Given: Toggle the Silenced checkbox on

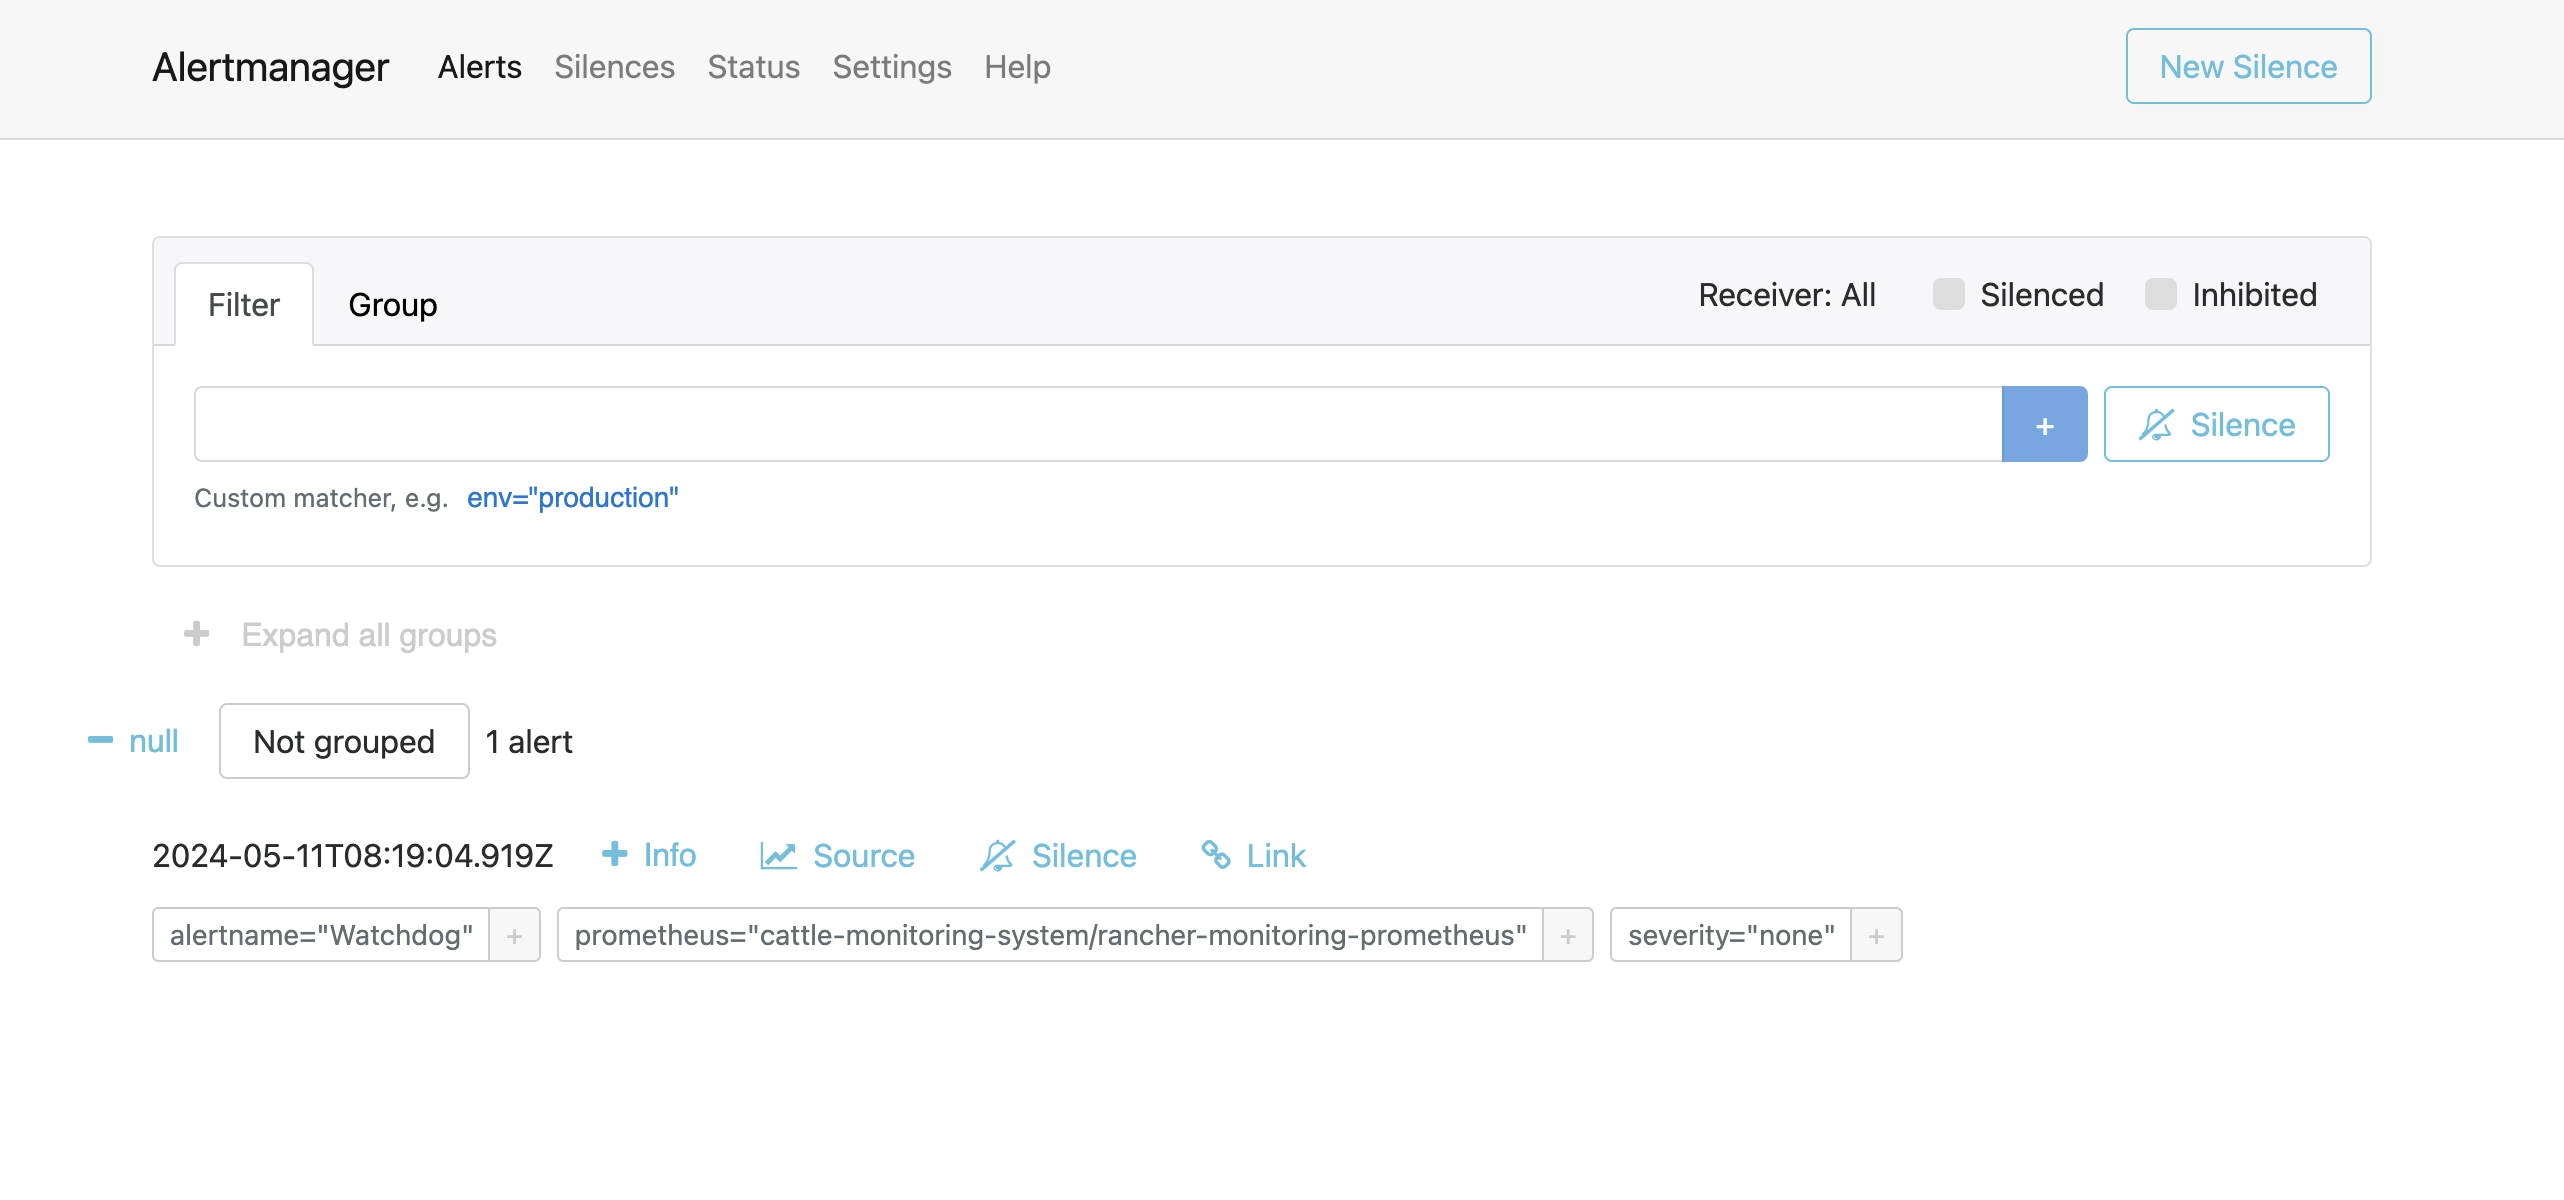Looking at the screenshot, I should (1948, 294).
